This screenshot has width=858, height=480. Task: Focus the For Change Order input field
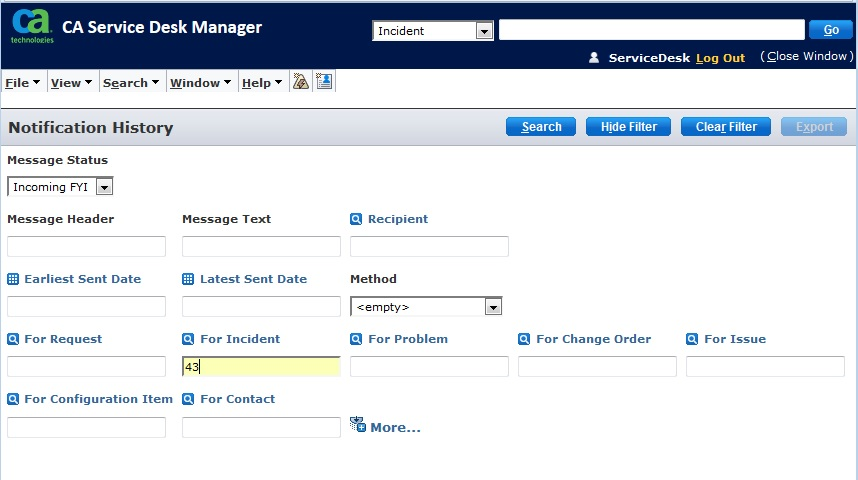click(597, 366)
